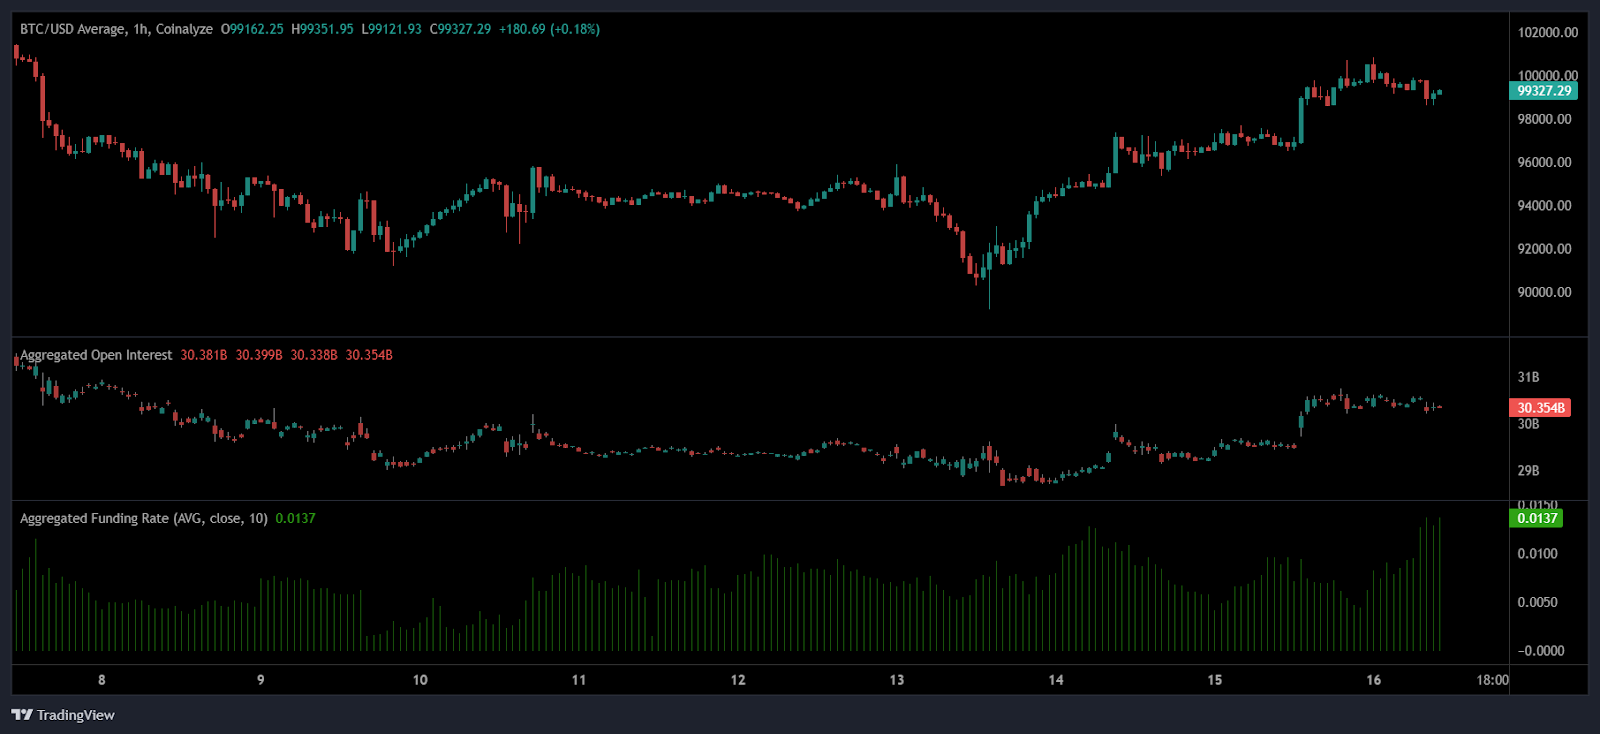Click the 96000.00 price axis label

pos(1544,162)
